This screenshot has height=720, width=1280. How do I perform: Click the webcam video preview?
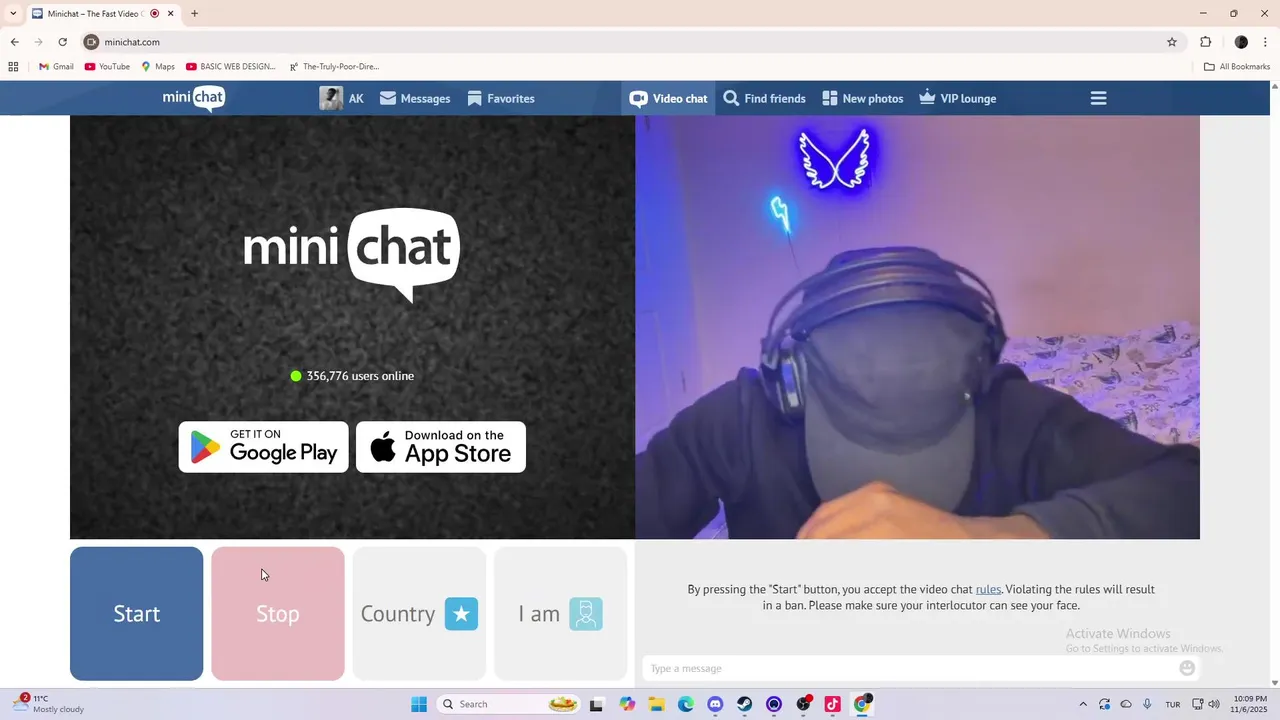point(917,327)
